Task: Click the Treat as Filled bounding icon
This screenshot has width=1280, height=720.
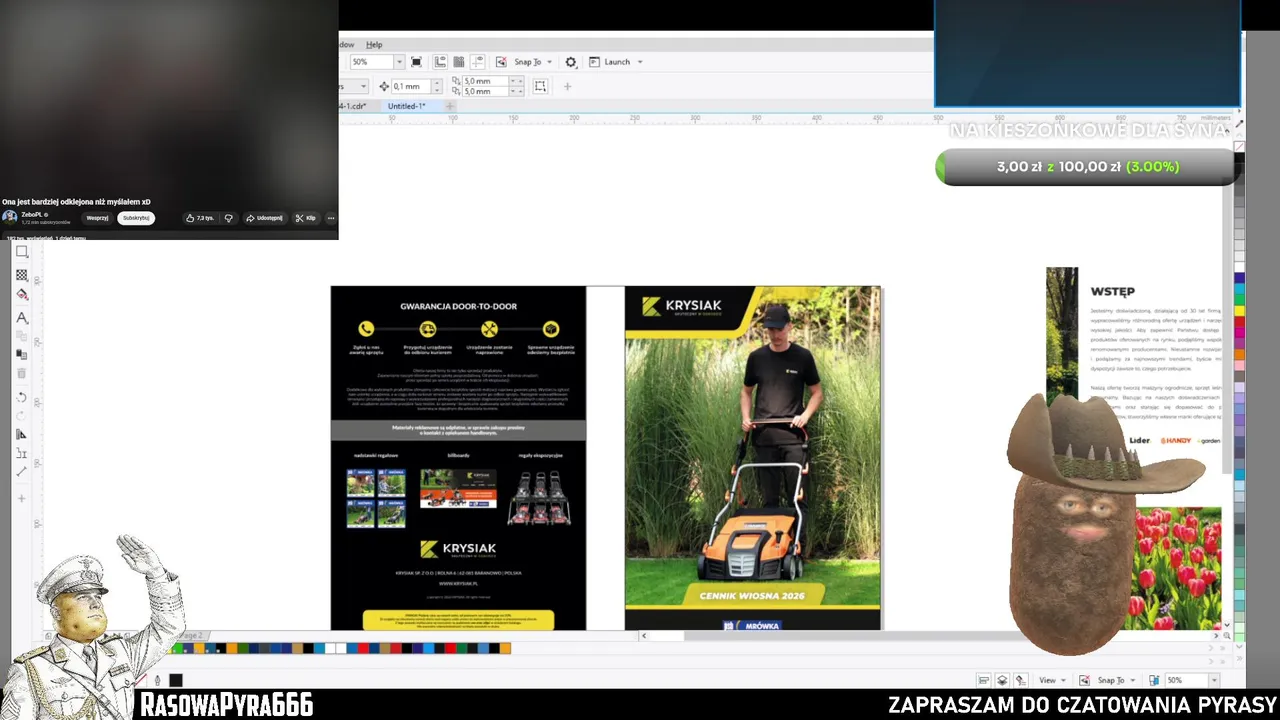Action: [540, 86]
